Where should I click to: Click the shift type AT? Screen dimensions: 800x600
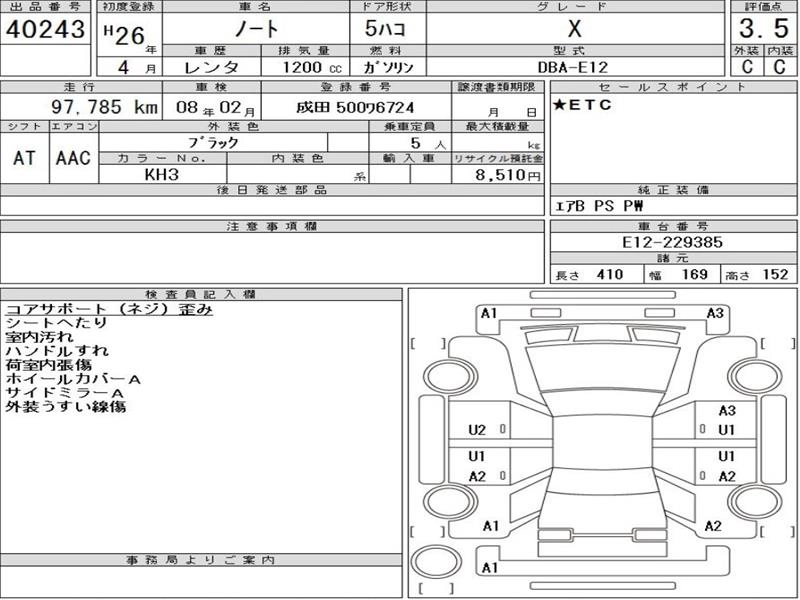(24, 158)
